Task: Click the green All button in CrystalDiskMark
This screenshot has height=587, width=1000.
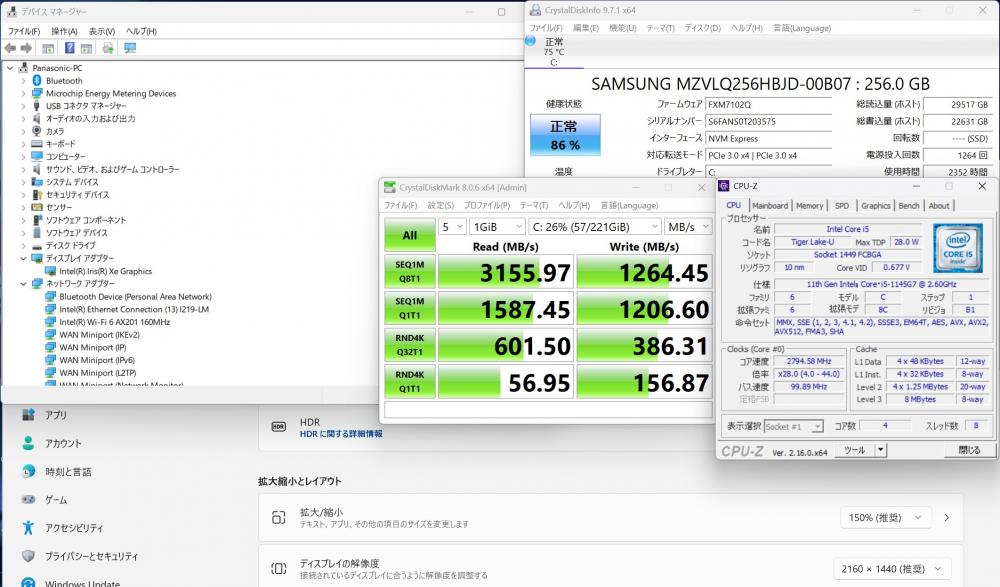Action: click(x=409, y=235)
